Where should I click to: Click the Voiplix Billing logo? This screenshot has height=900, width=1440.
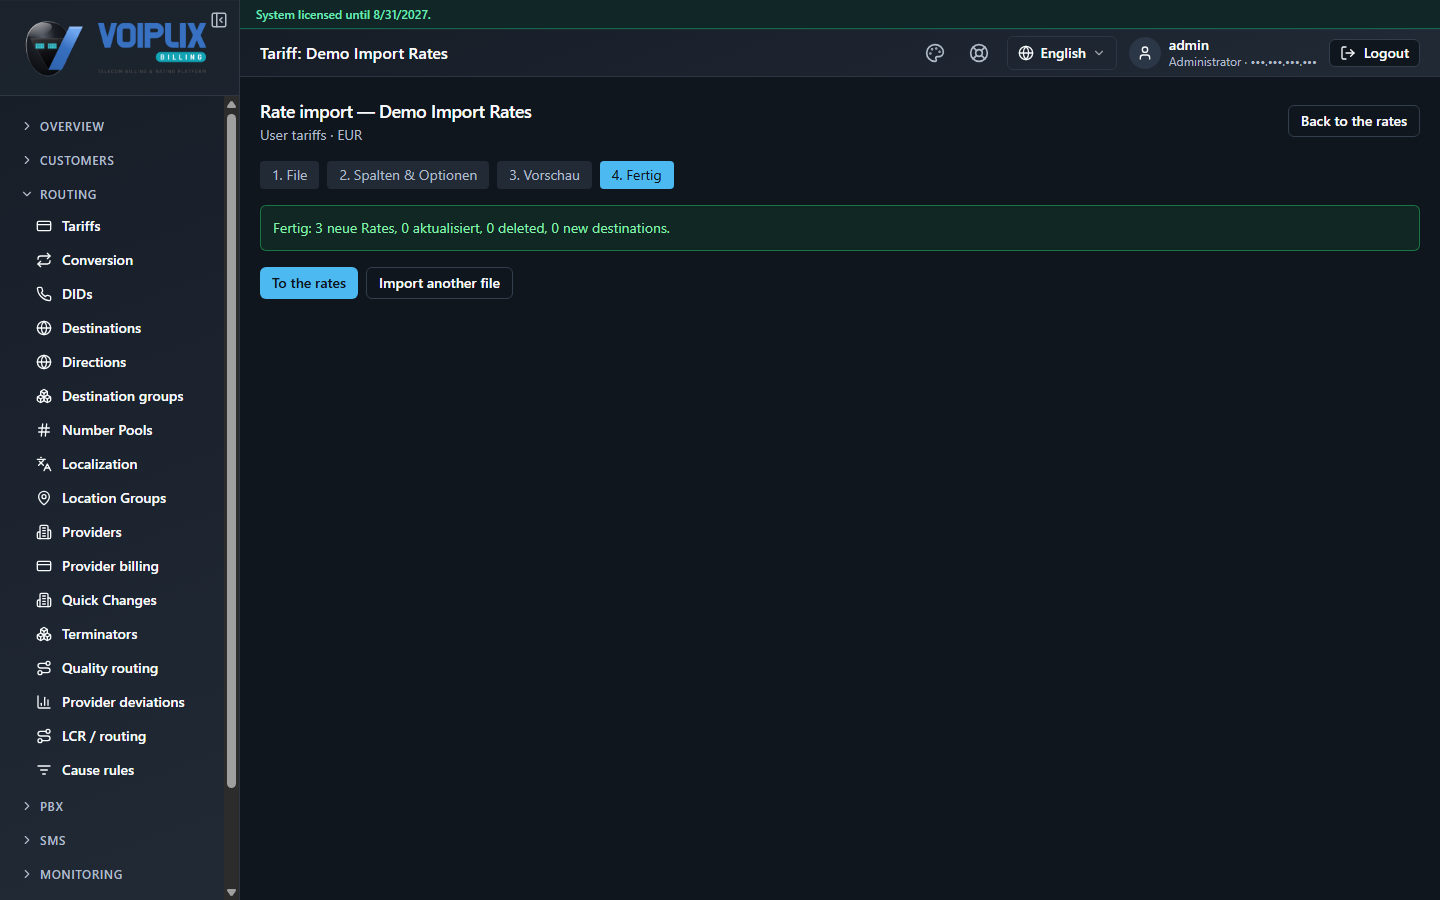pos(116,48)
